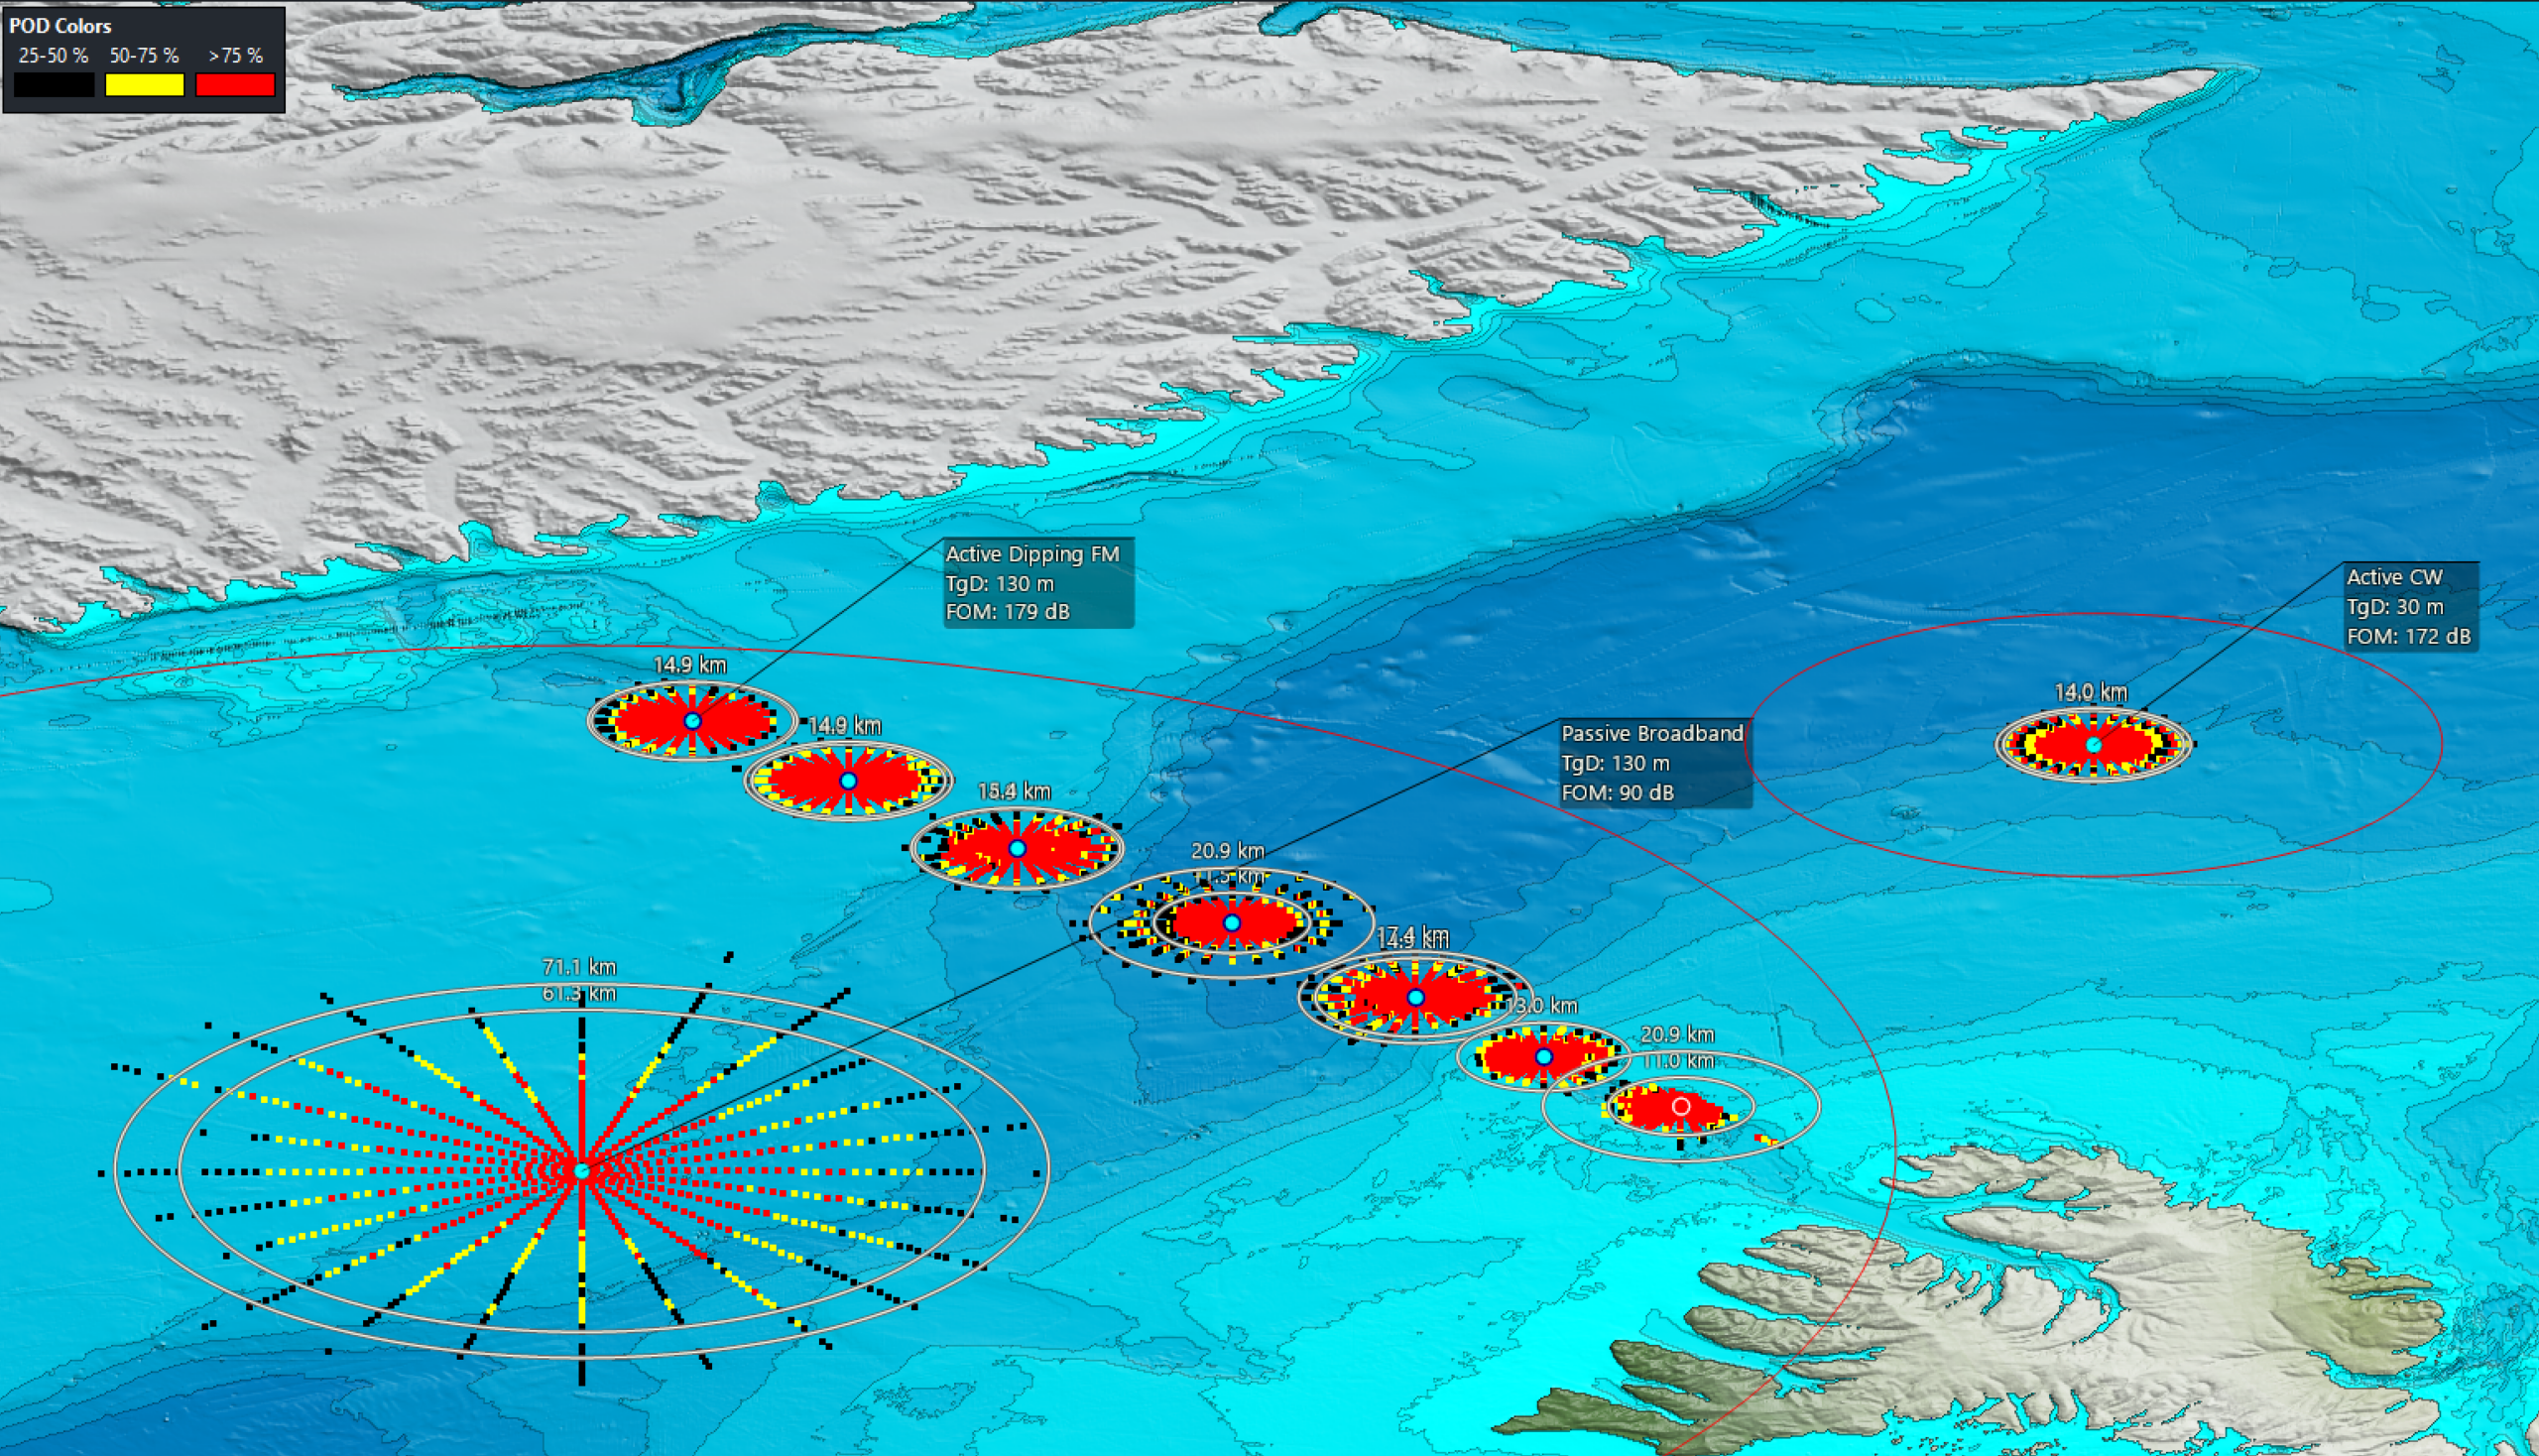
Task: Select the 'Active Dipping FM' callout title
Action: 1032,554
